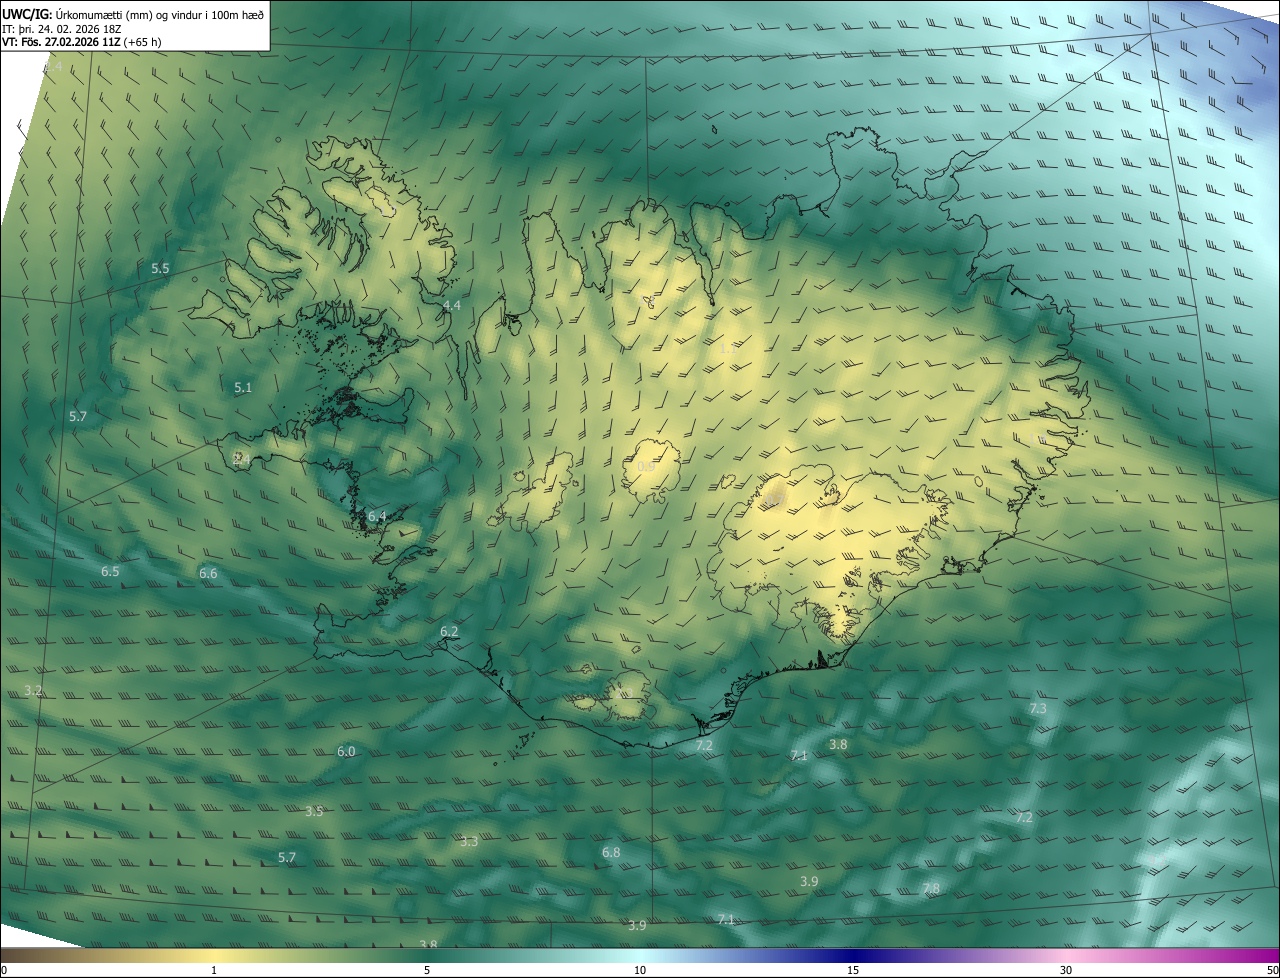Screen dimensions: 1280x978
Task: Click the 'IT: þri. 24. 02. 2026 18Z' line
Action: tap(62, 28)
